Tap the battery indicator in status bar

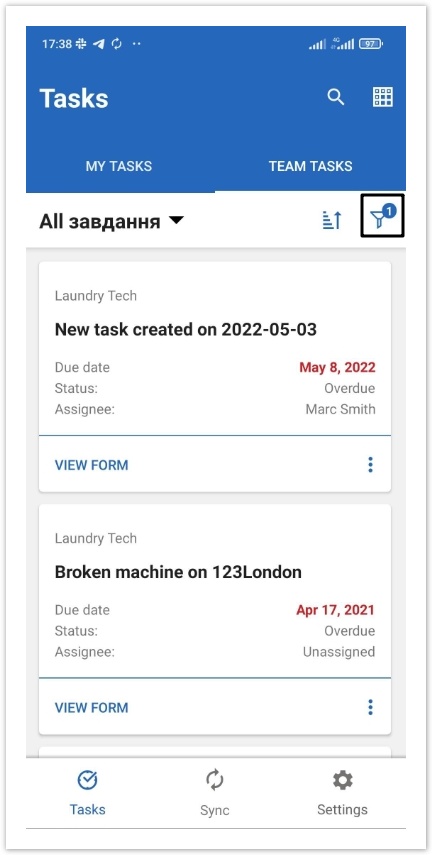(x=371, y=44)
